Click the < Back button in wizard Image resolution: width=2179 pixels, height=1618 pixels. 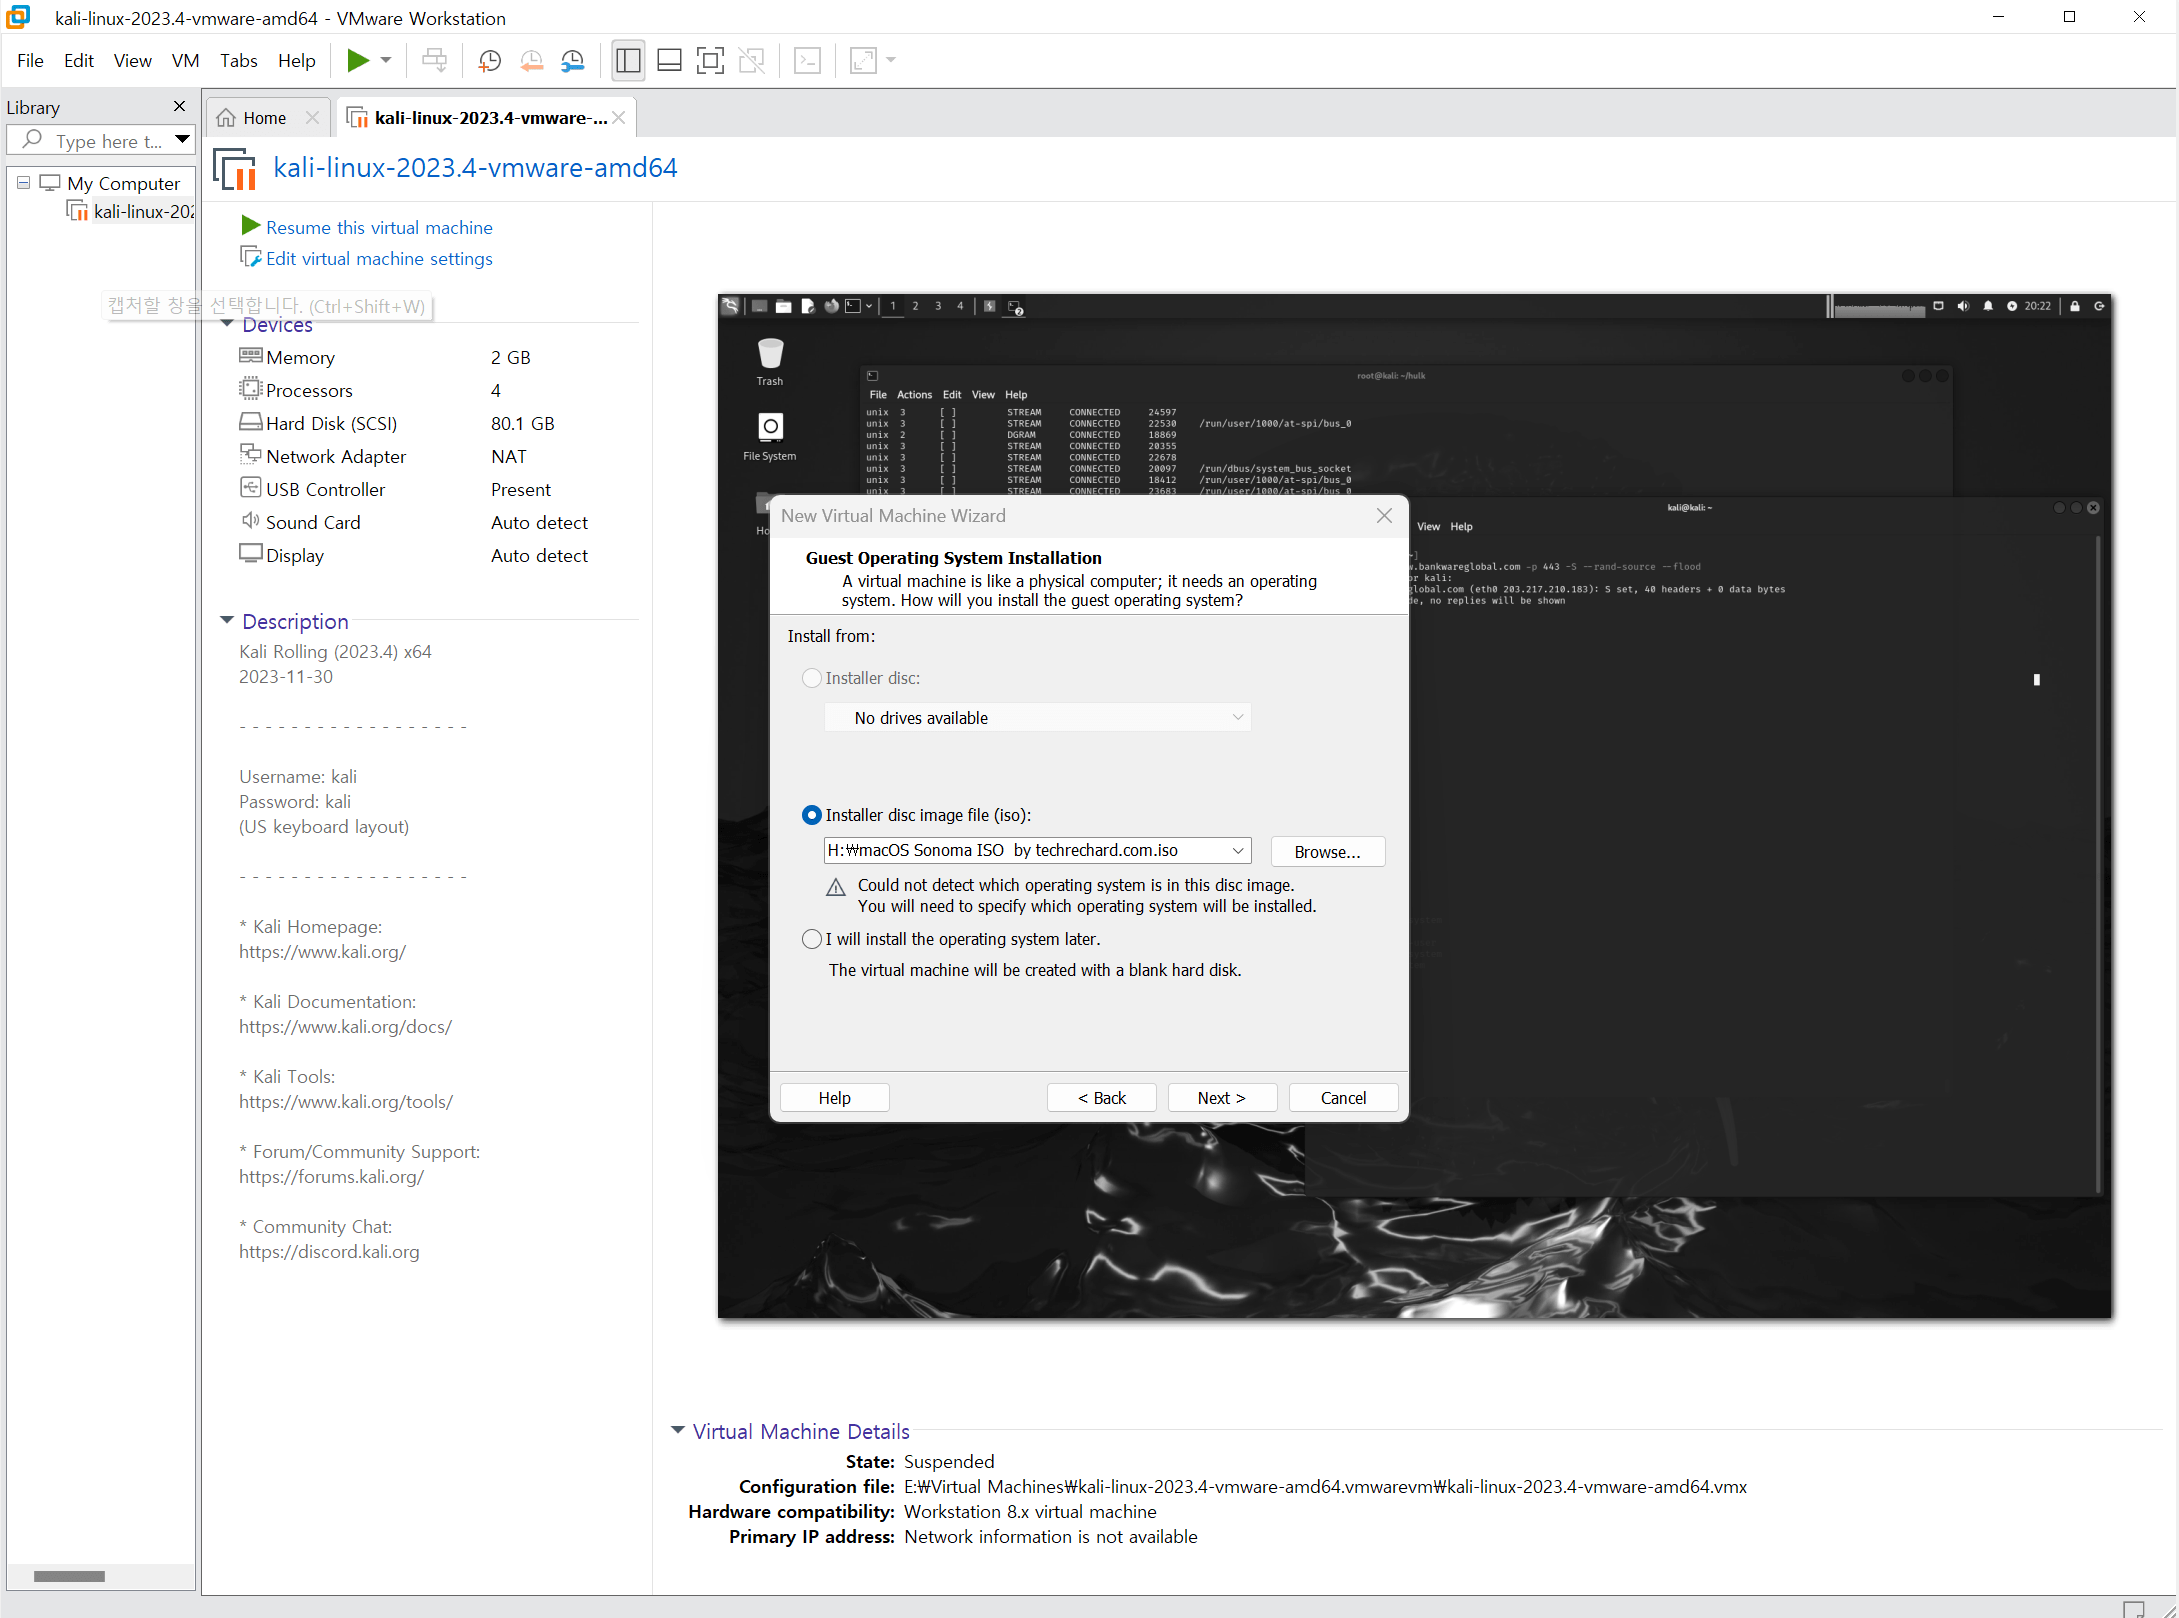click(x=1101, y=1098)
